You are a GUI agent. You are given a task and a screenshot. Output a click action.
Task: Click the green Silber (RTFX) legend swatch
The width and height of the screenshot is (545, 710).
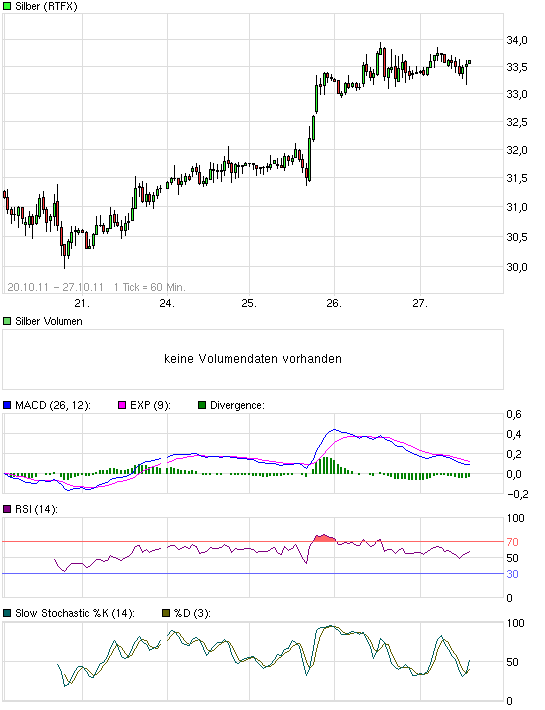(x=7, y=6)
